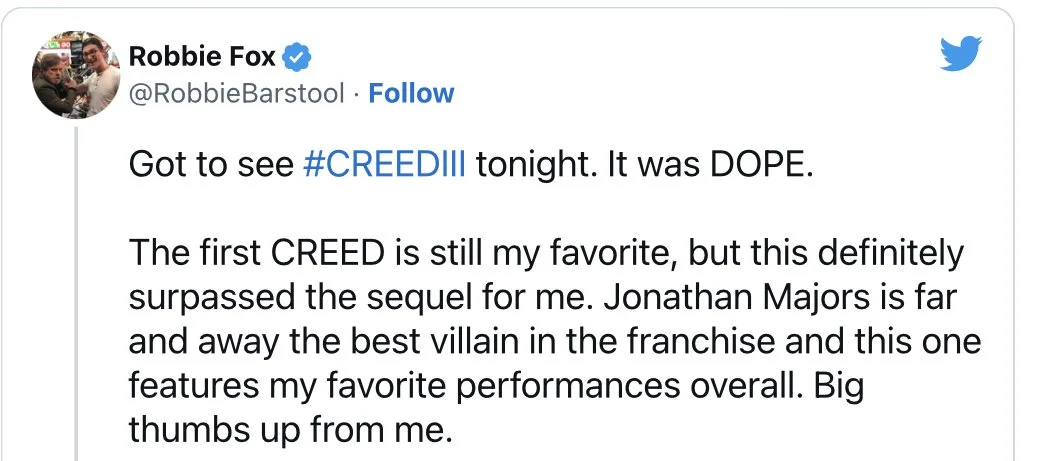Click the gray vertical line beside tweet
This screenshot has height=461, width=1043.
point(76,293)
